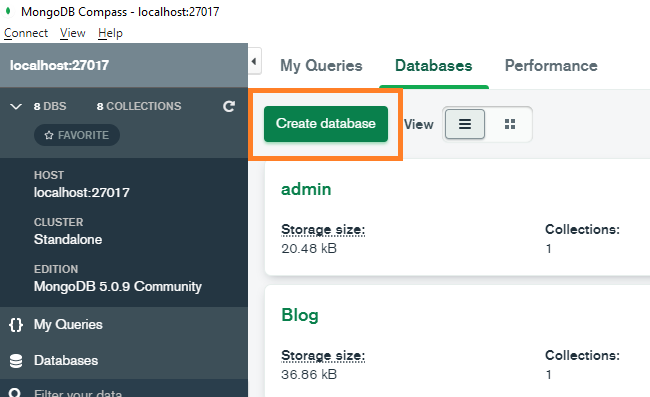Viewport: 650px width, 397px height.
Task: Click the MongoDB leaf icon in title bar
Action: click(x=8, y=11)
